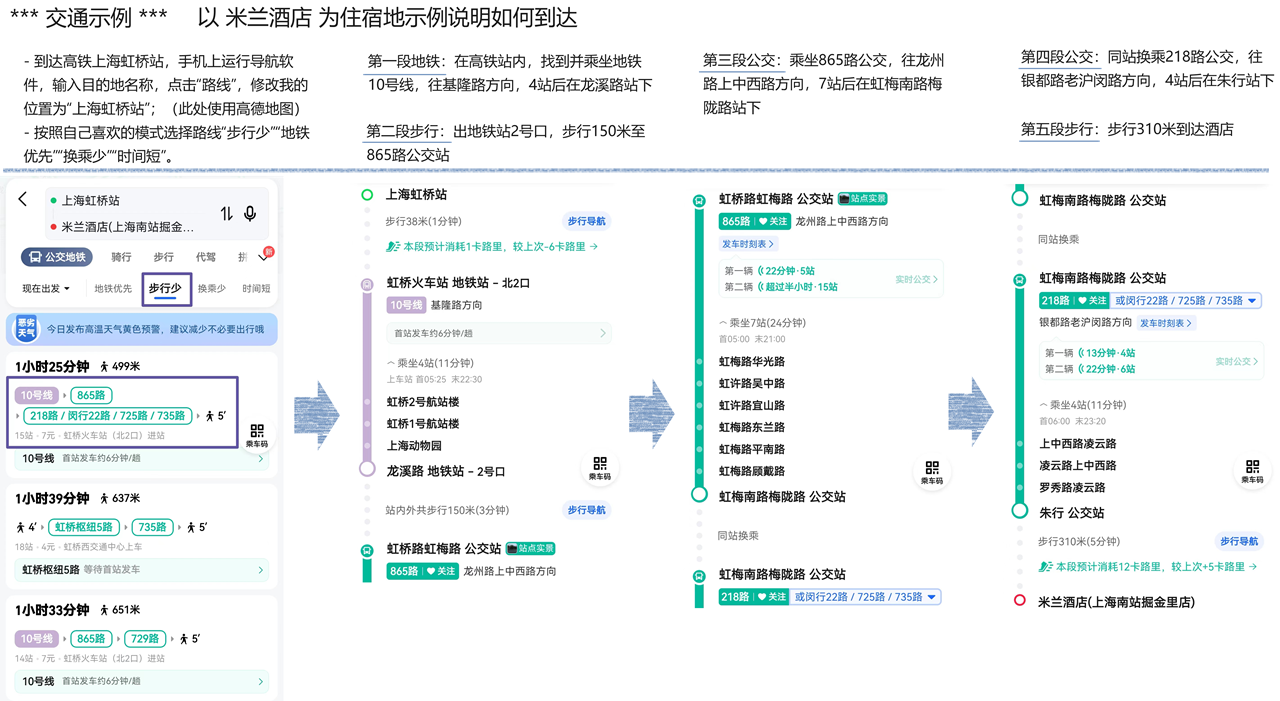The height and width of the screenshot is (701, 1280).
Task: Click the 罗秀路凌云路 stop
Action: [1072, 487]
